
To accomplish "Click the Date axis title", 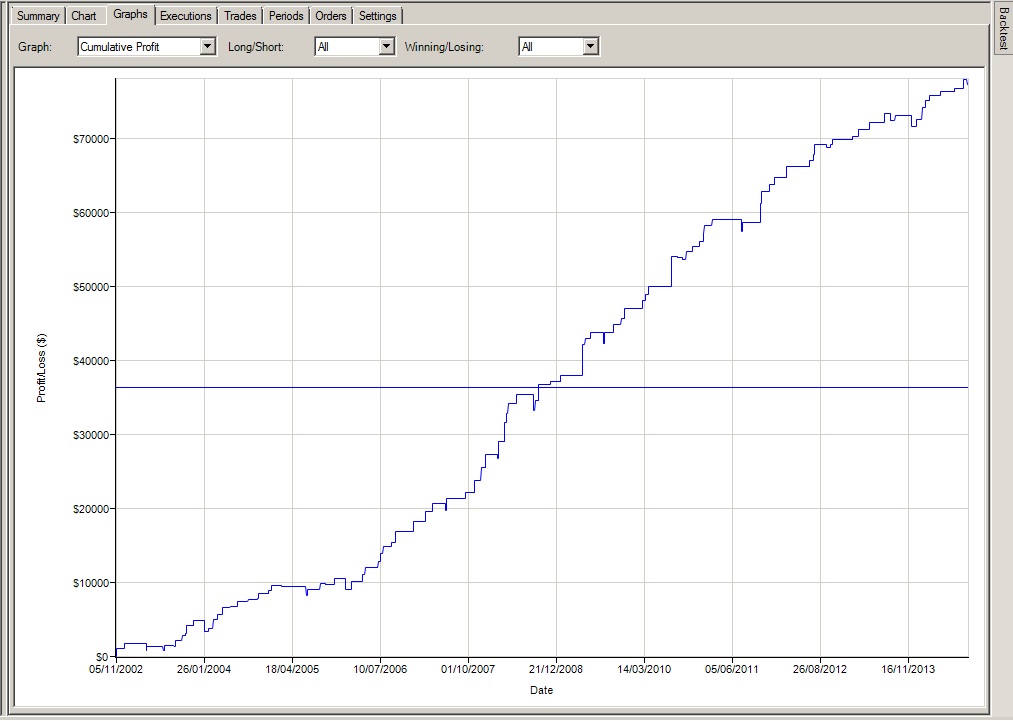I will [x=541, y=690].
